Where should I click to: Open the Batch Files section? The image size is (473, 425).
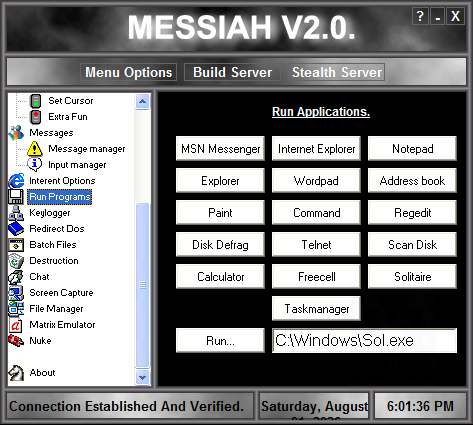pos(53,245)
